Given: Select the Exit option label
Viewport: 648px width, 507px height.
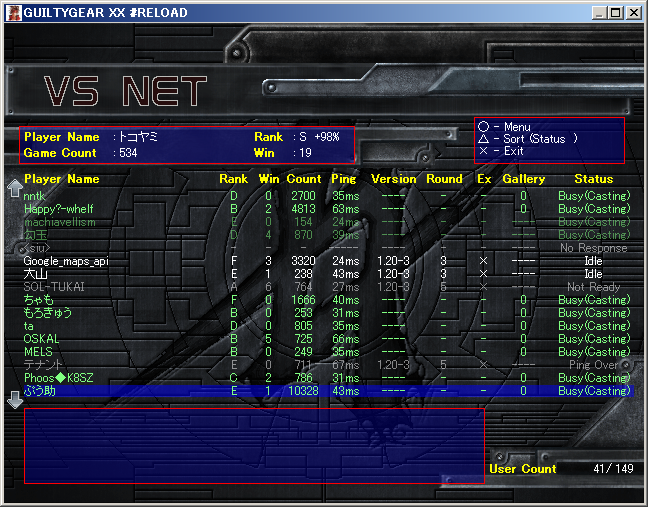Looking at the screenshot, I should 514,151.
